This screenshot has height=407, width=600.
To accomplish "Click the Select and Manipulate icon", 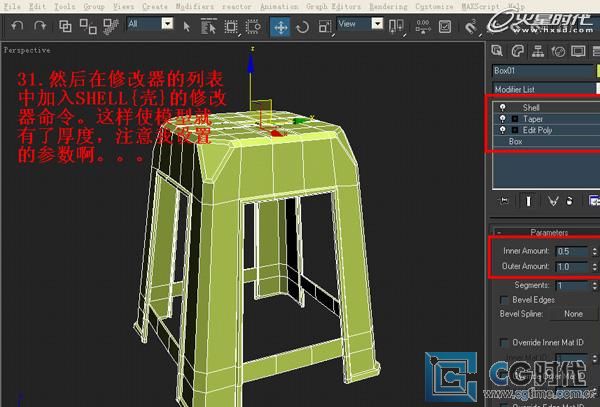I will click(x=422, y=27).
